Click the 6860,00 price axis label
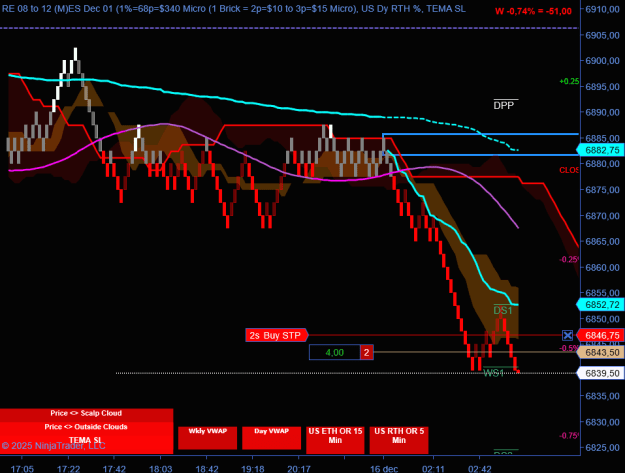Image resolution: width=625 pixels, height=473 pixels. tap(602, 267)
